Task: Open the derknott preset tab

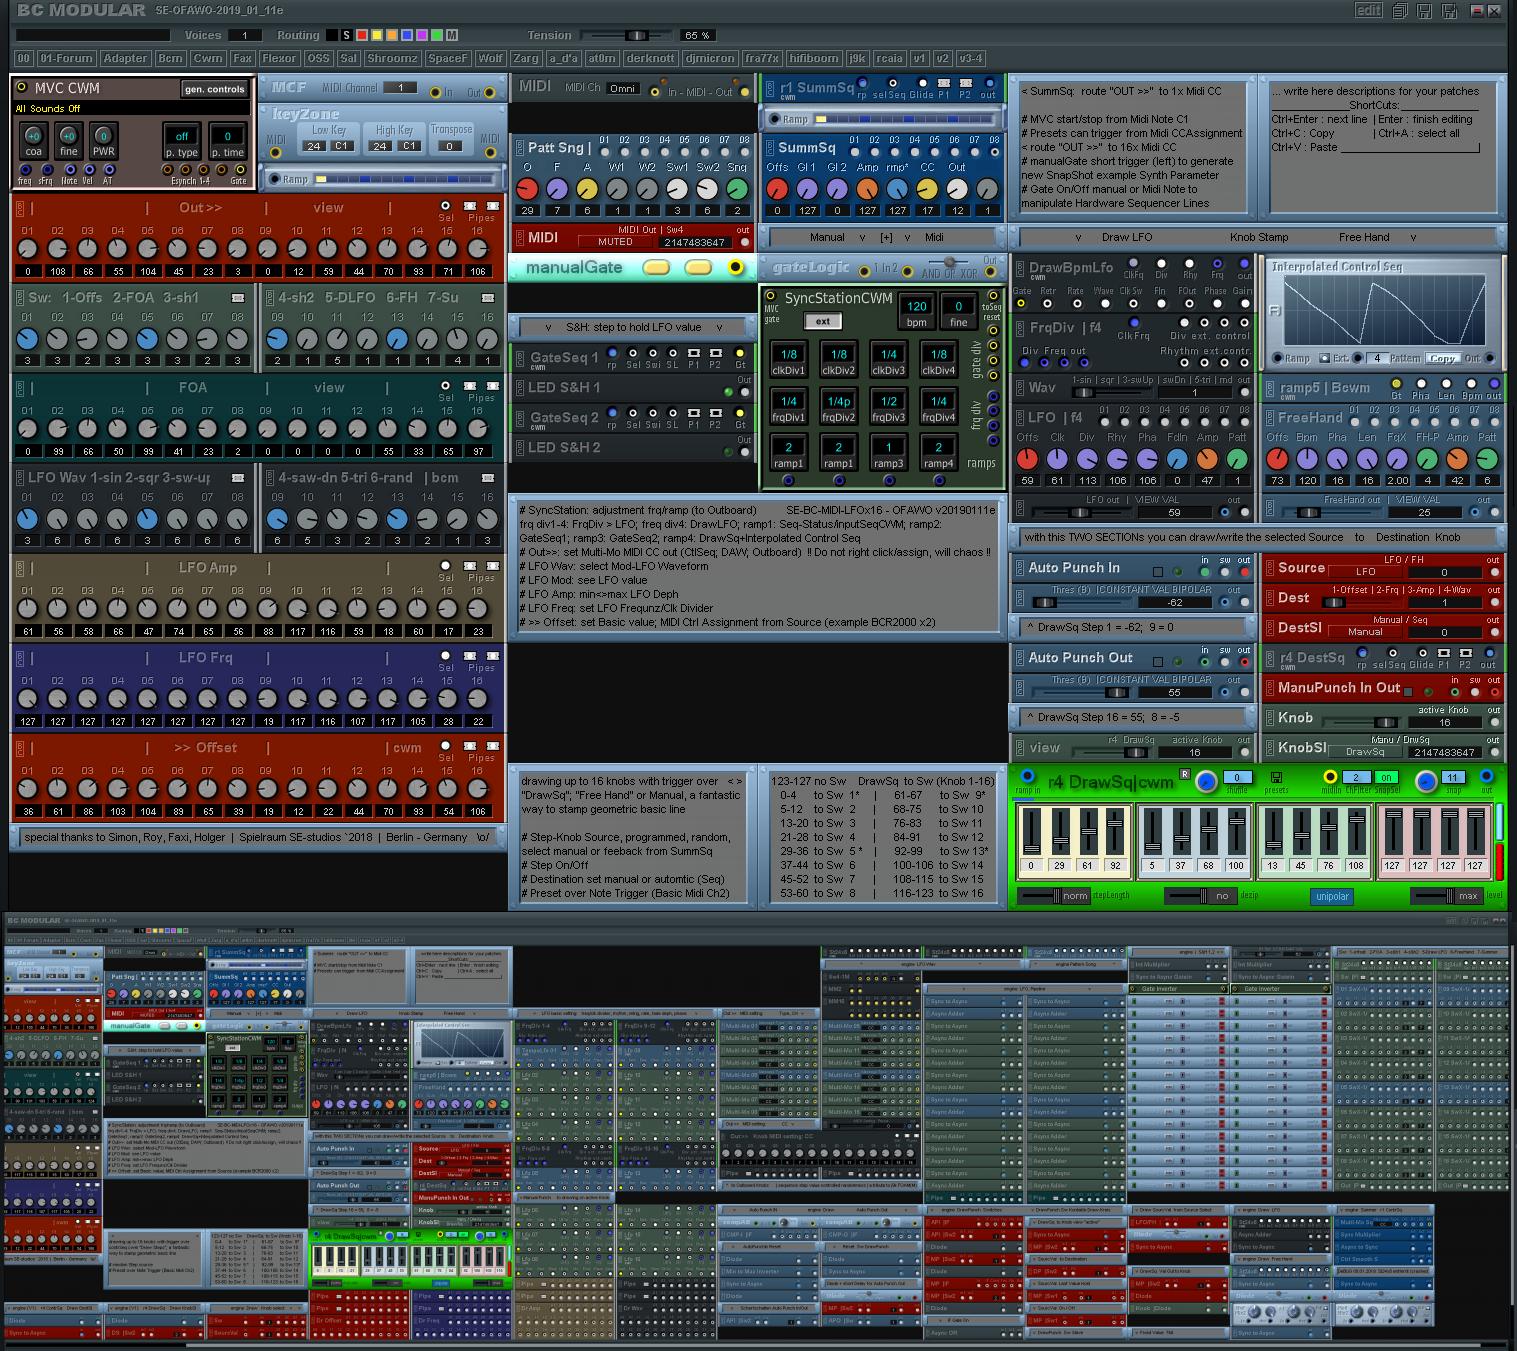Action: pos(650,58)
